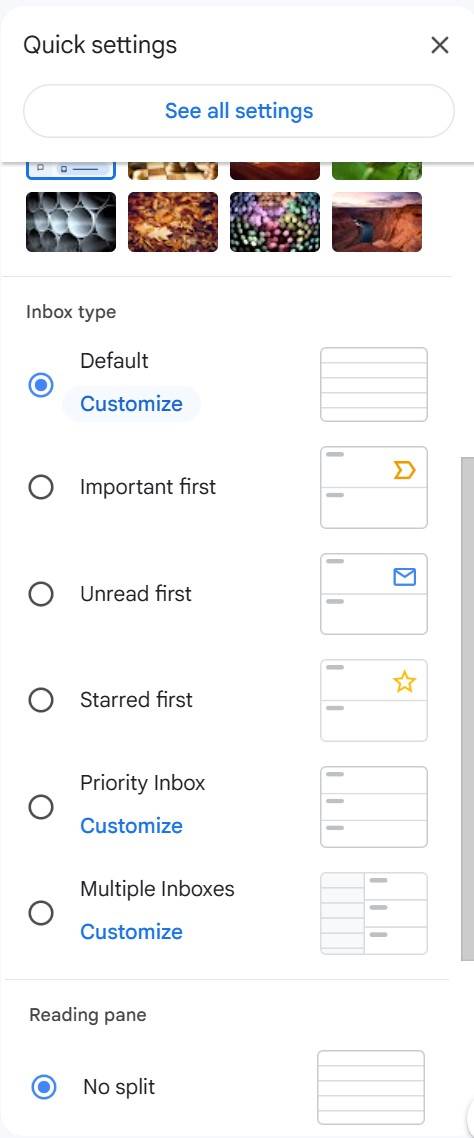474x1138 pixels.
Task: Enable Starred first inbox type
Action: click(41, 700)
